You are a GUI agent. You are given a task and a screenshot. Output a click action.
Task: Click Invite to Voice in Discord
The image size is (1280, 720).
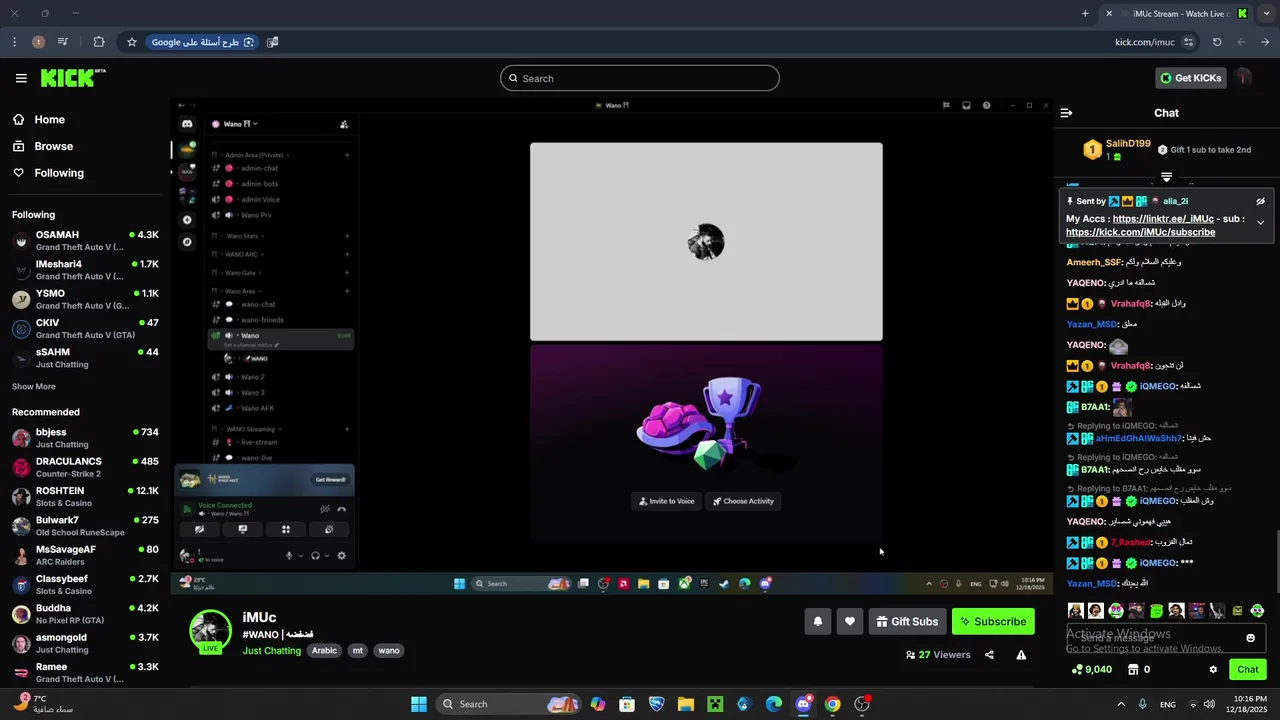click(666, 501)
